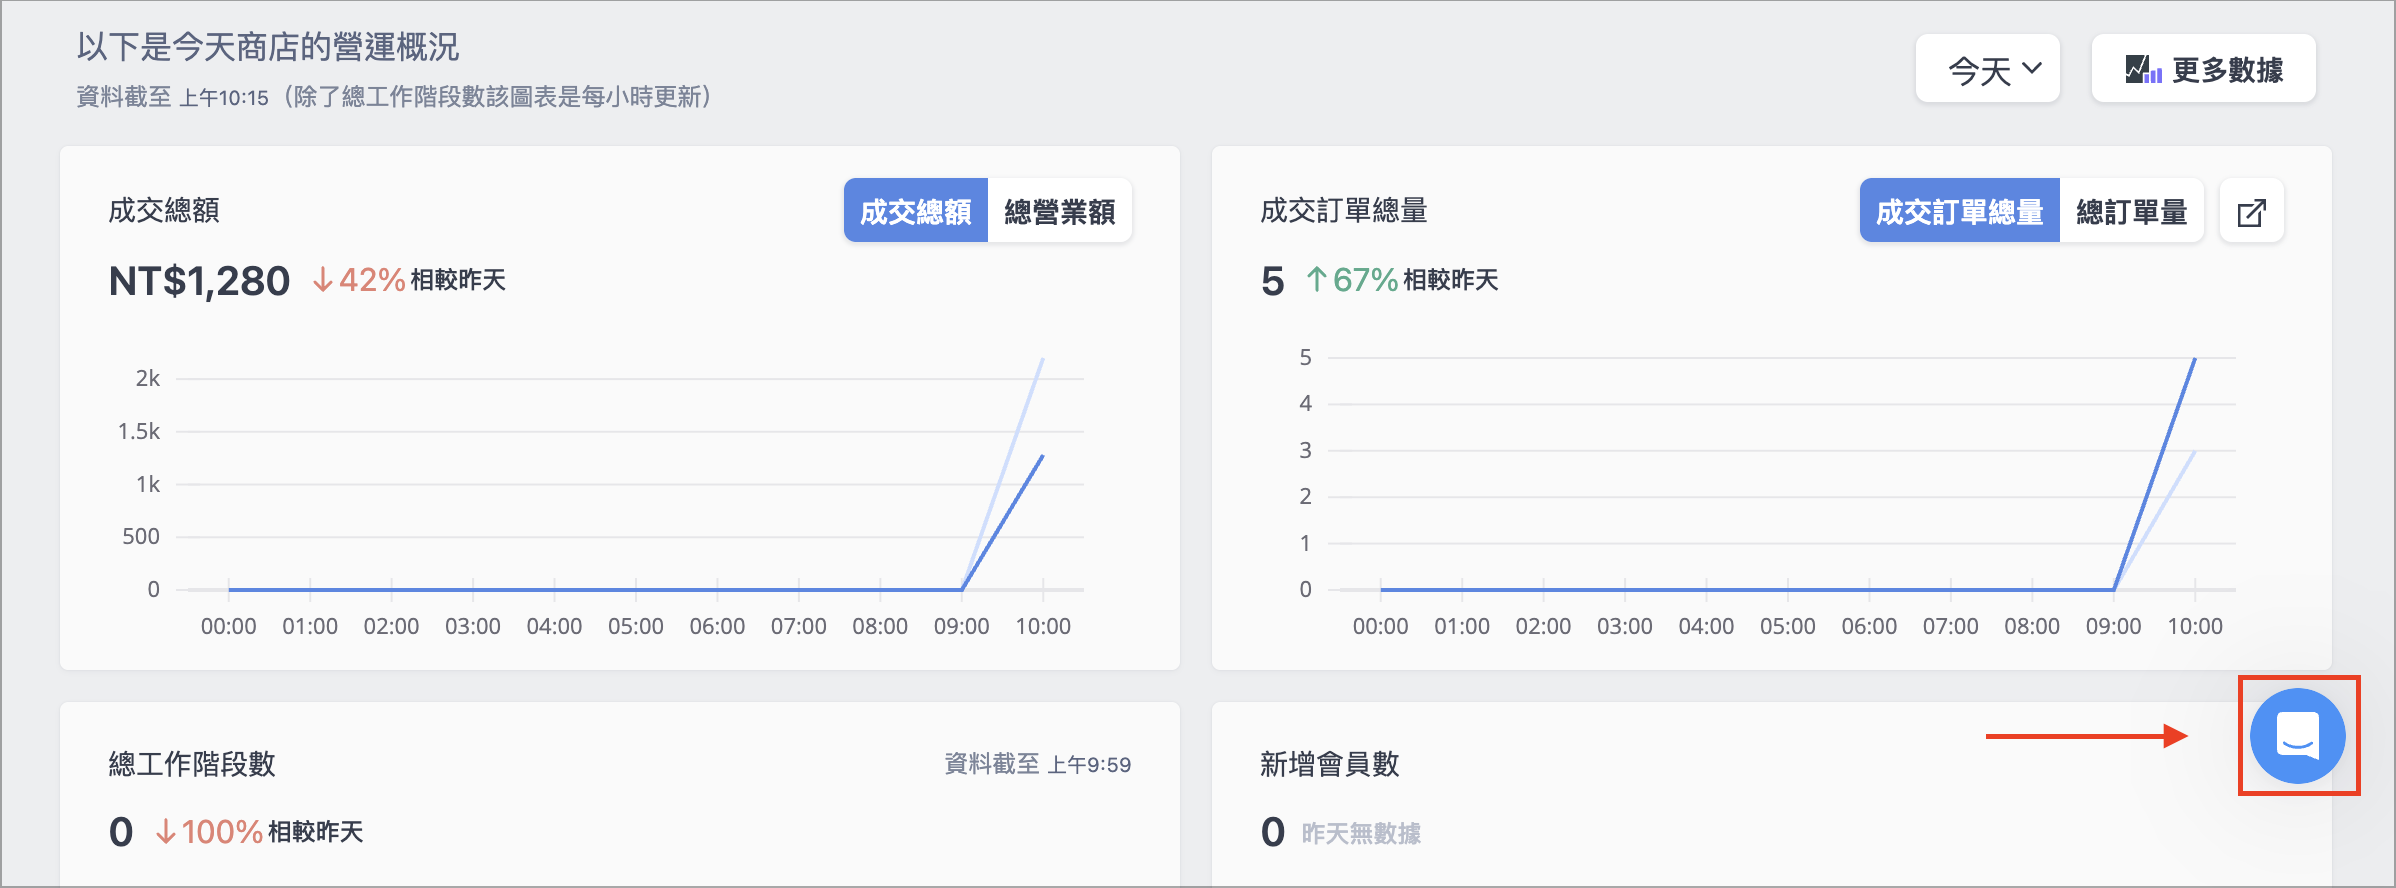The image size is (2396, 888).
Task: Click the 成交訂單總量 card title
Action: tap(1343, 210)
